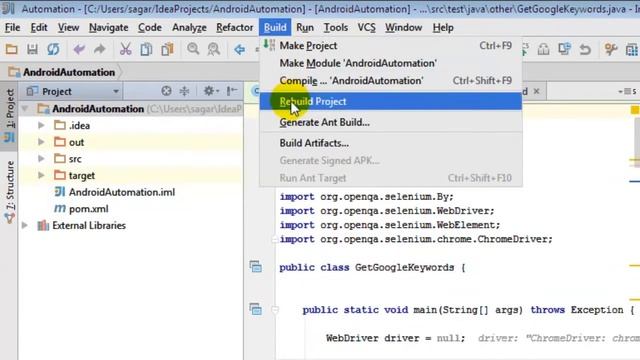This screenshot has width=640, height=360.
Task: Click the VCS compare-with-clock toolbar icon
Action: click(x=564, y=50)
